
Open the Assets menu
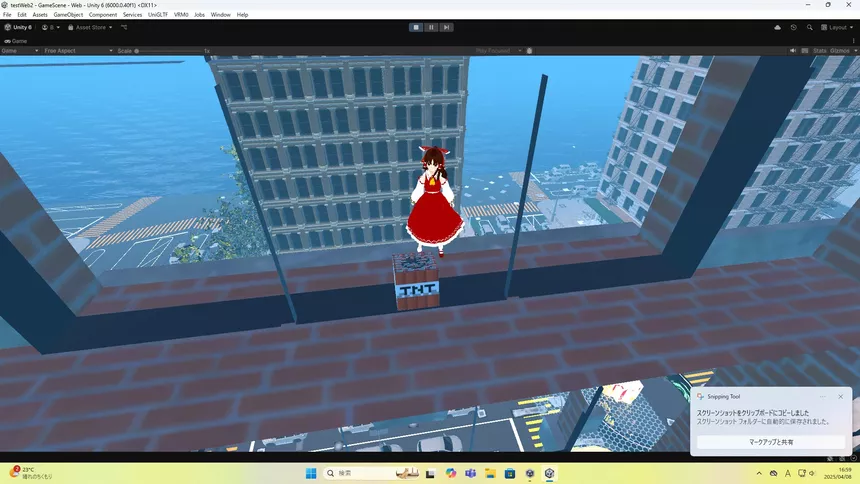(x=40, y=15)
